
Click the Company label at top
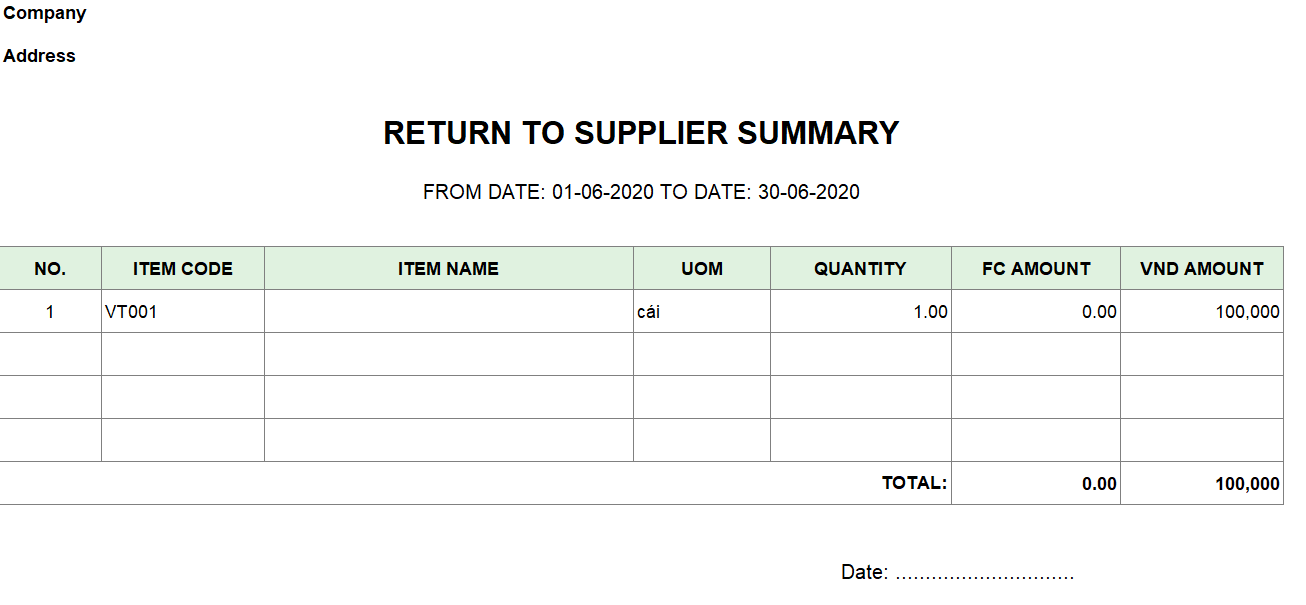[x=45, y=14]
